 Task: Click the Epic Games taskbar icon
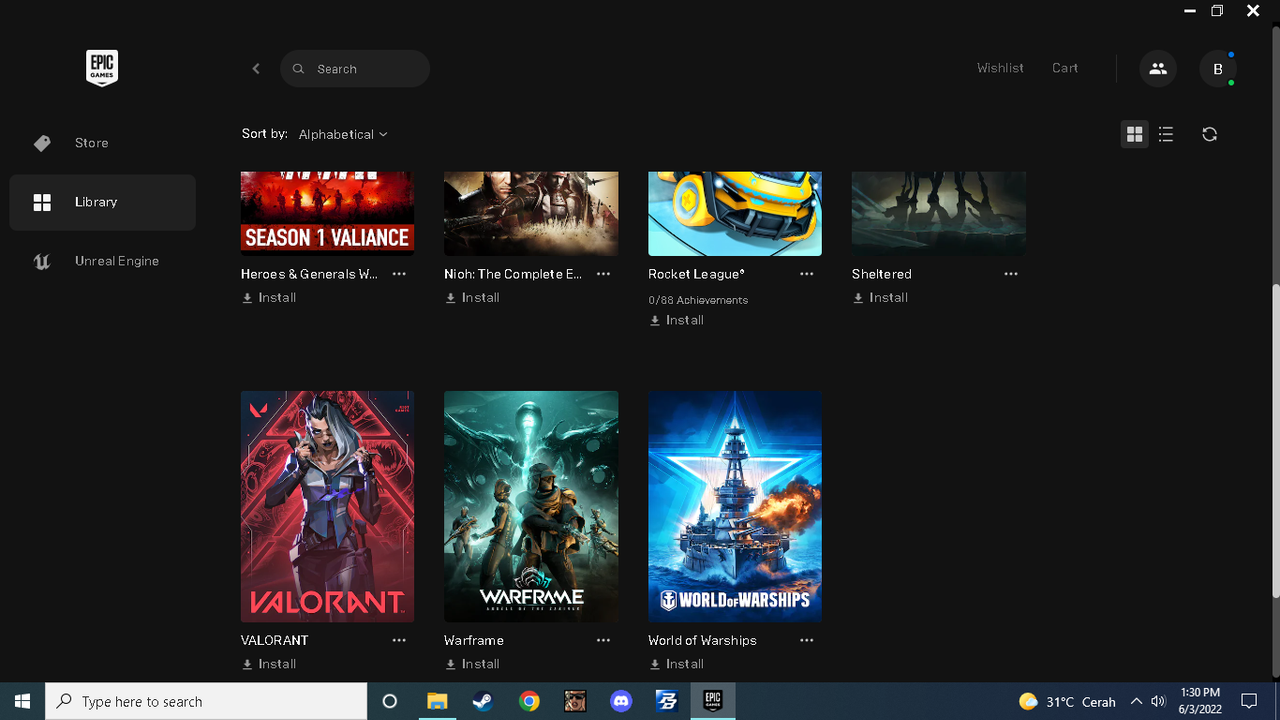[x=713, y=701]
